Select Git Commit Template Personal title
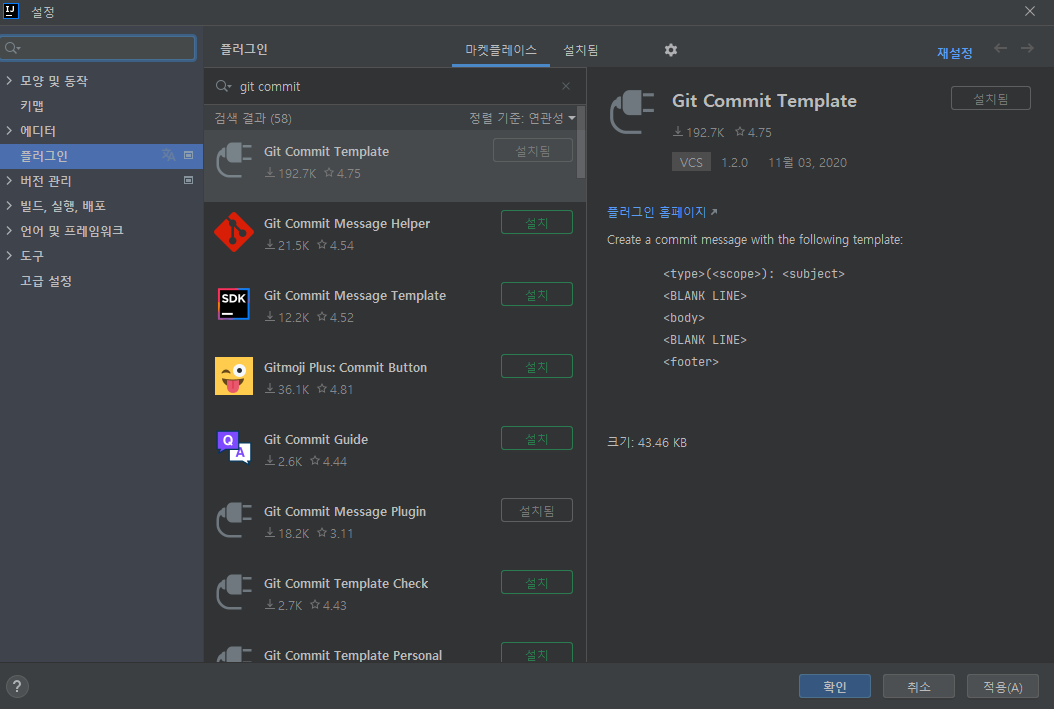This screenshot has height=709, width=1054. click(x=352, y=655)
